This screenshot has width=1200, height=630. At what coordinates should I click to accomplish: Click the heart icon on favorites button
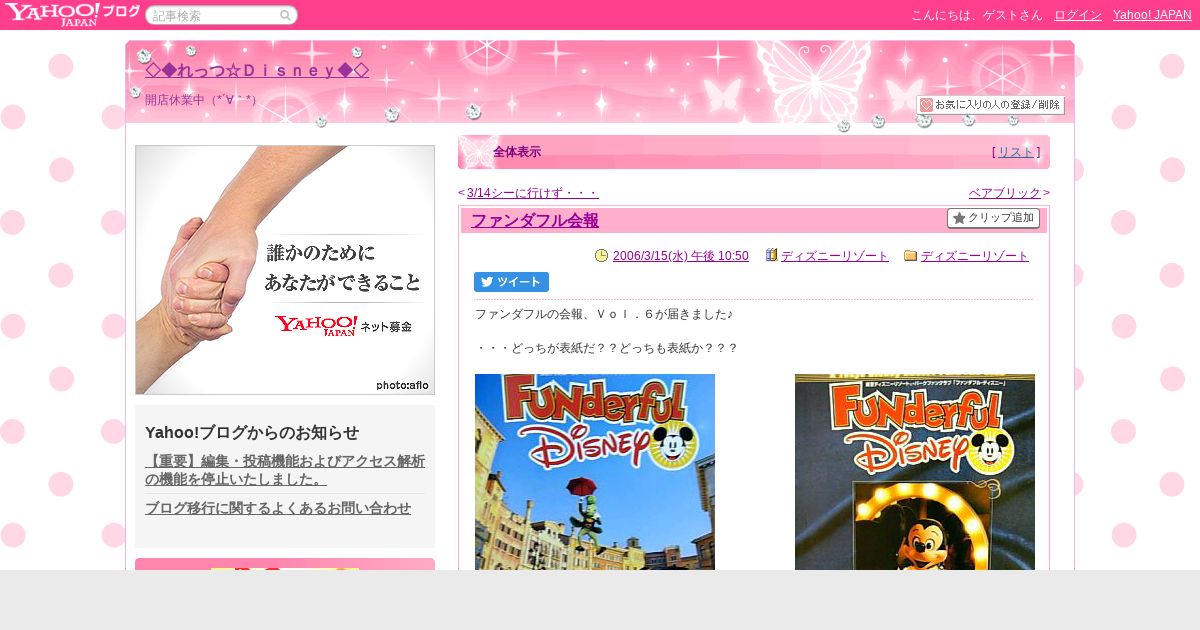926,105
